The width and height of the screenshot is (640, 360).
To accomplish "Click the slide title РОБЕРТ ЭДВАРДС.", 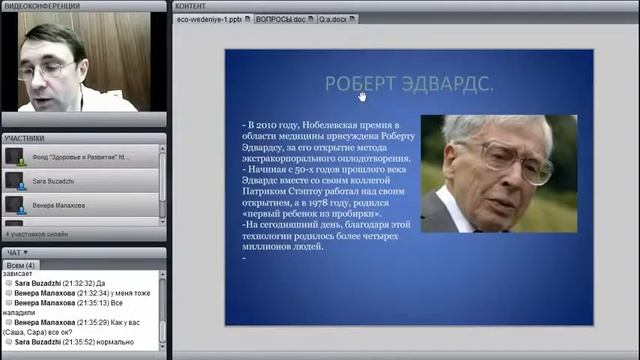I will [409, 84].
